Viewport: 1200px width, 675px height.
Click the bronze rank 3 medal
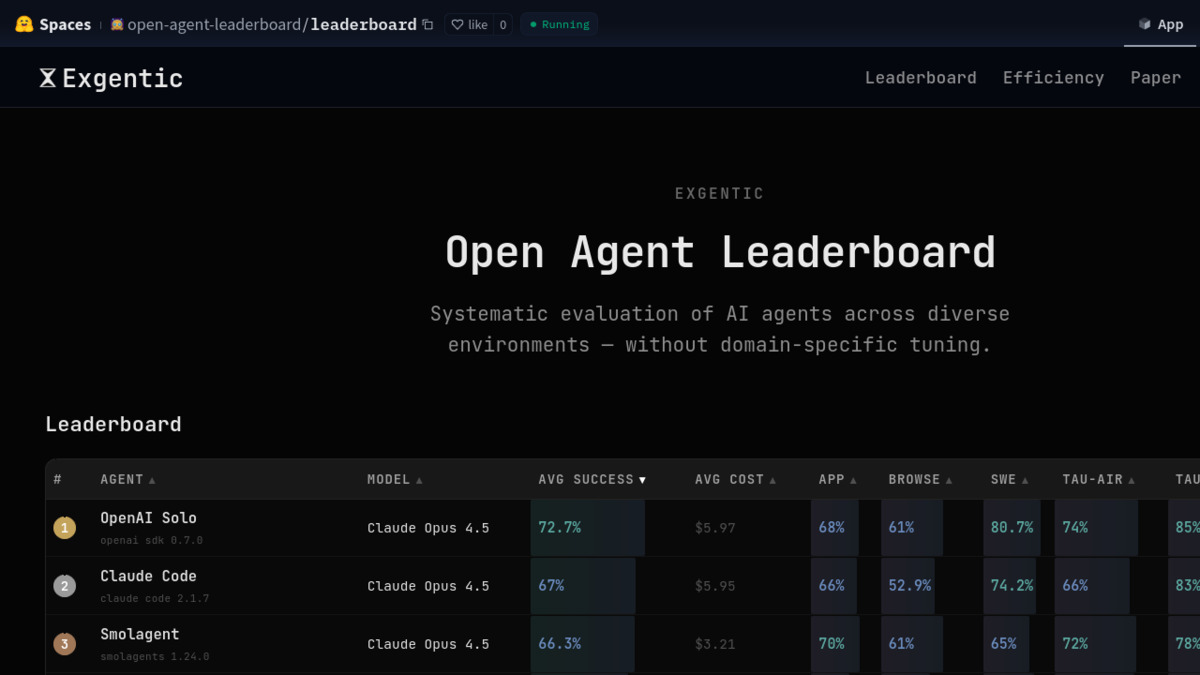[64, 644]
